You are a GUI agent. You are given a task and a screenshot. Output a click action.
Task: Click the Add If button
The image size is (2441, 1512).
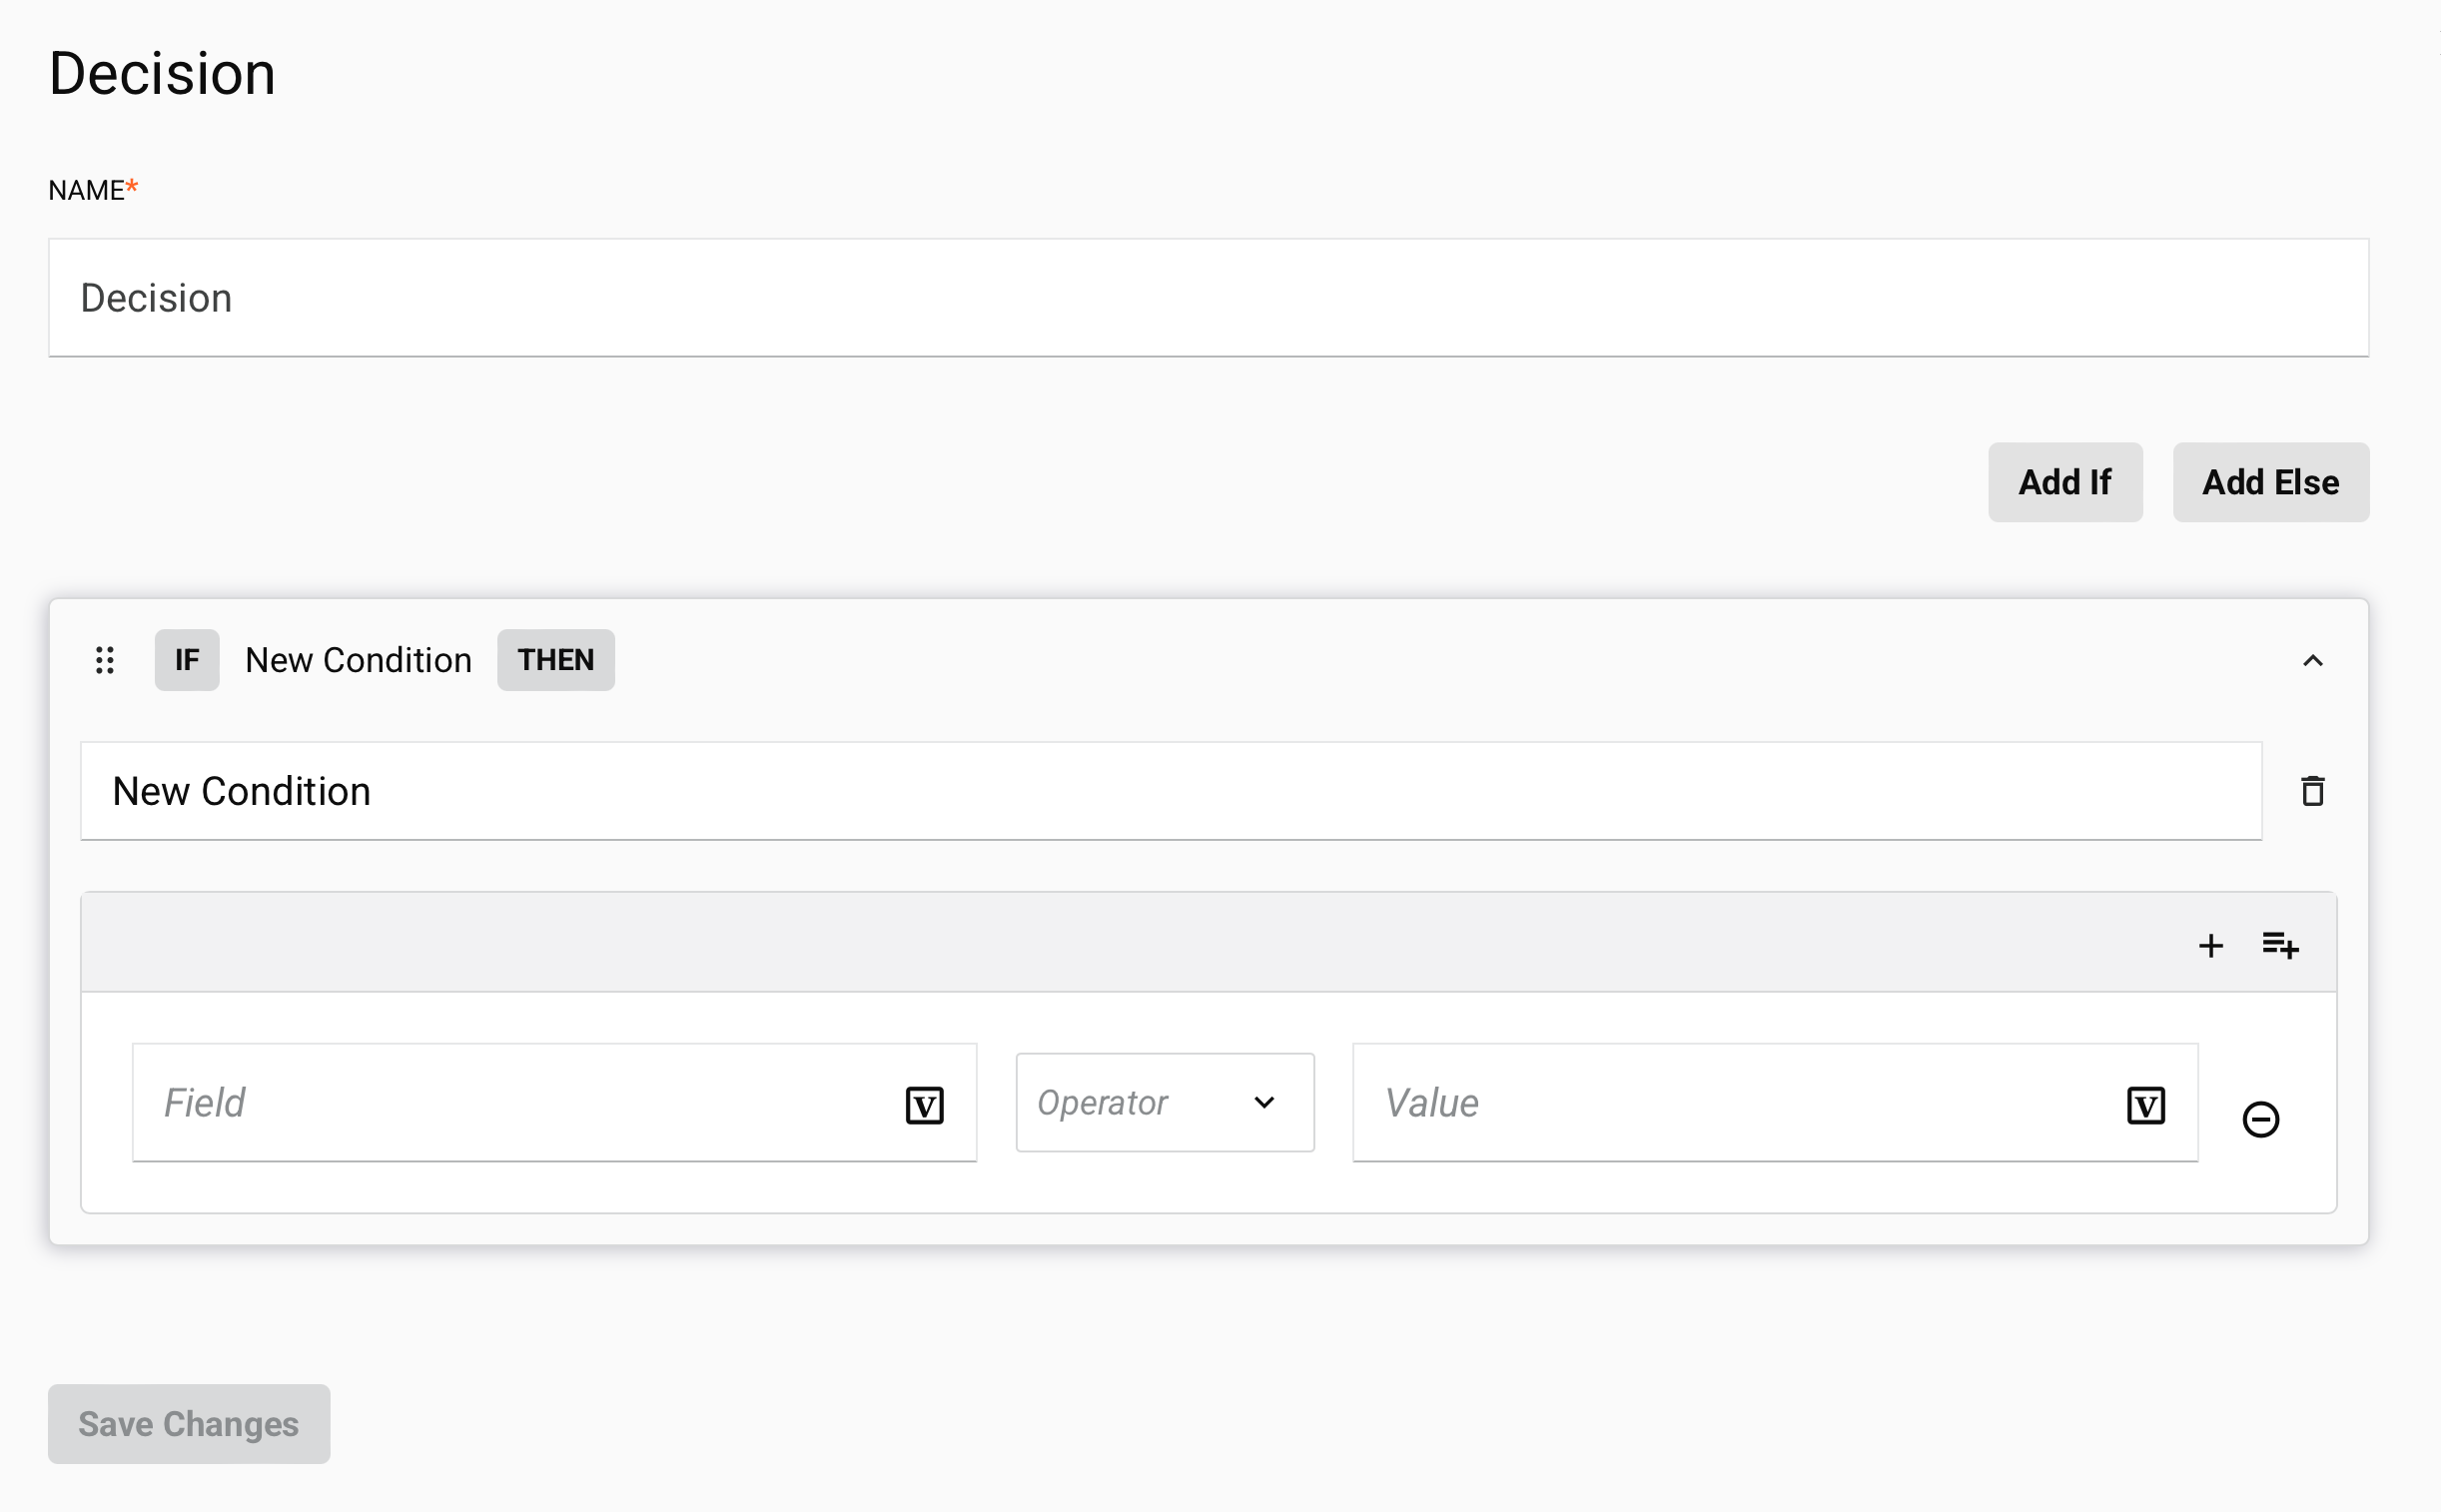(x=2065, y=481)
